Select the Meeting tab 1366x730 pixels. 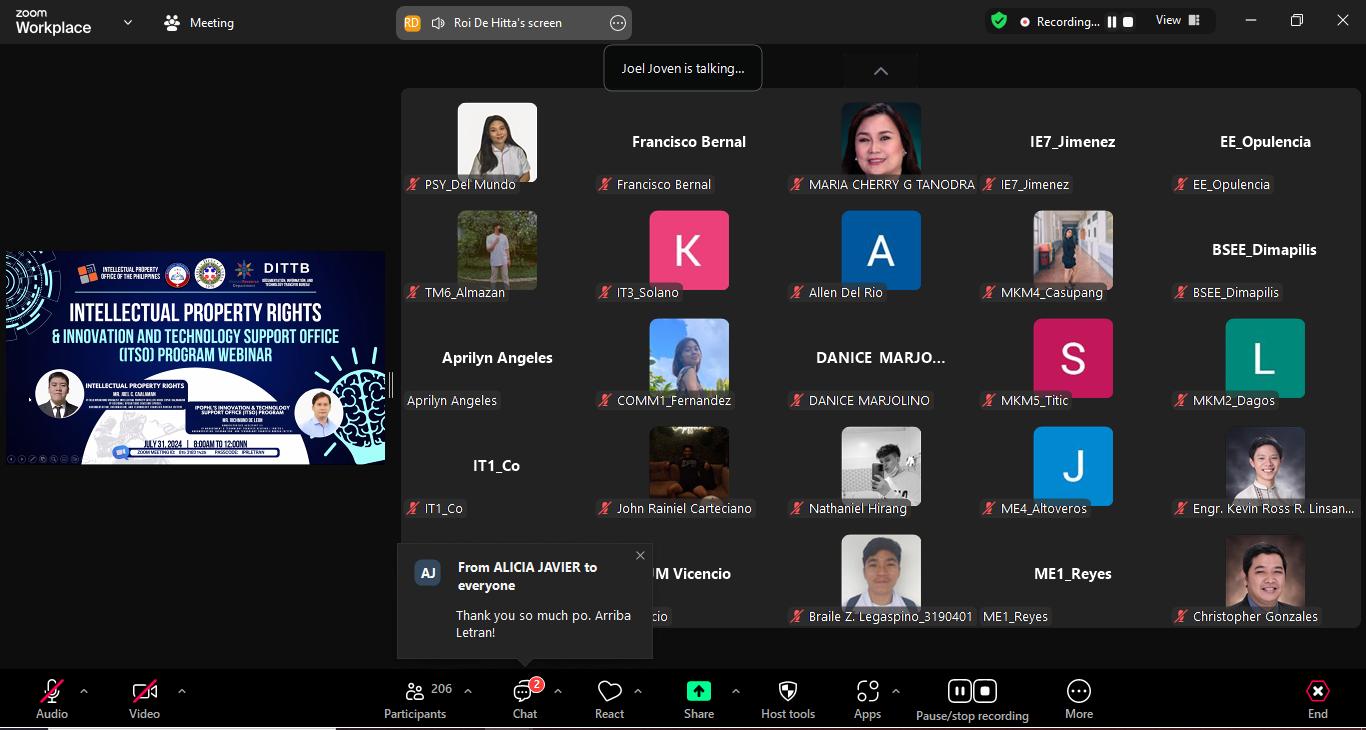point(199,22)
